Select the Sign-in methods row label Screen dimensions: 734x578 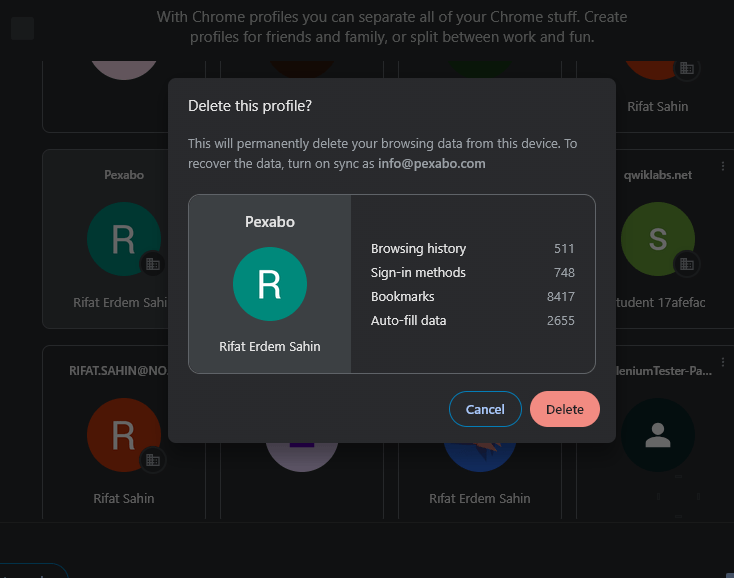[418, 272]
